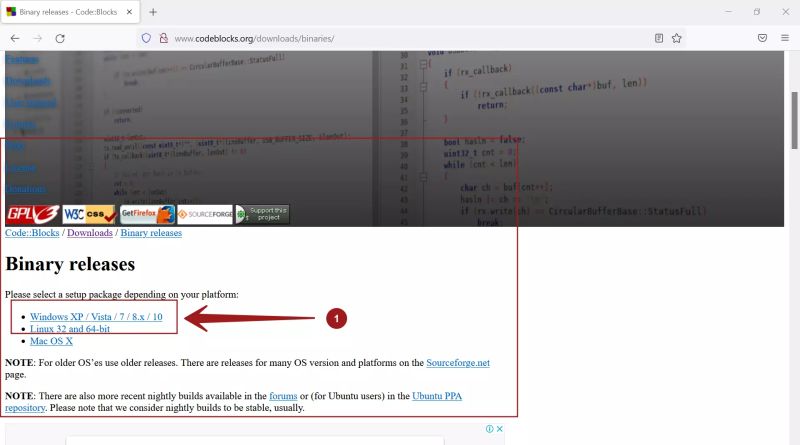Choose Windows XP / Vista / 7 / 8.x / 10
This screenshot has height=445, width=800.
click(x=96, y=317)
